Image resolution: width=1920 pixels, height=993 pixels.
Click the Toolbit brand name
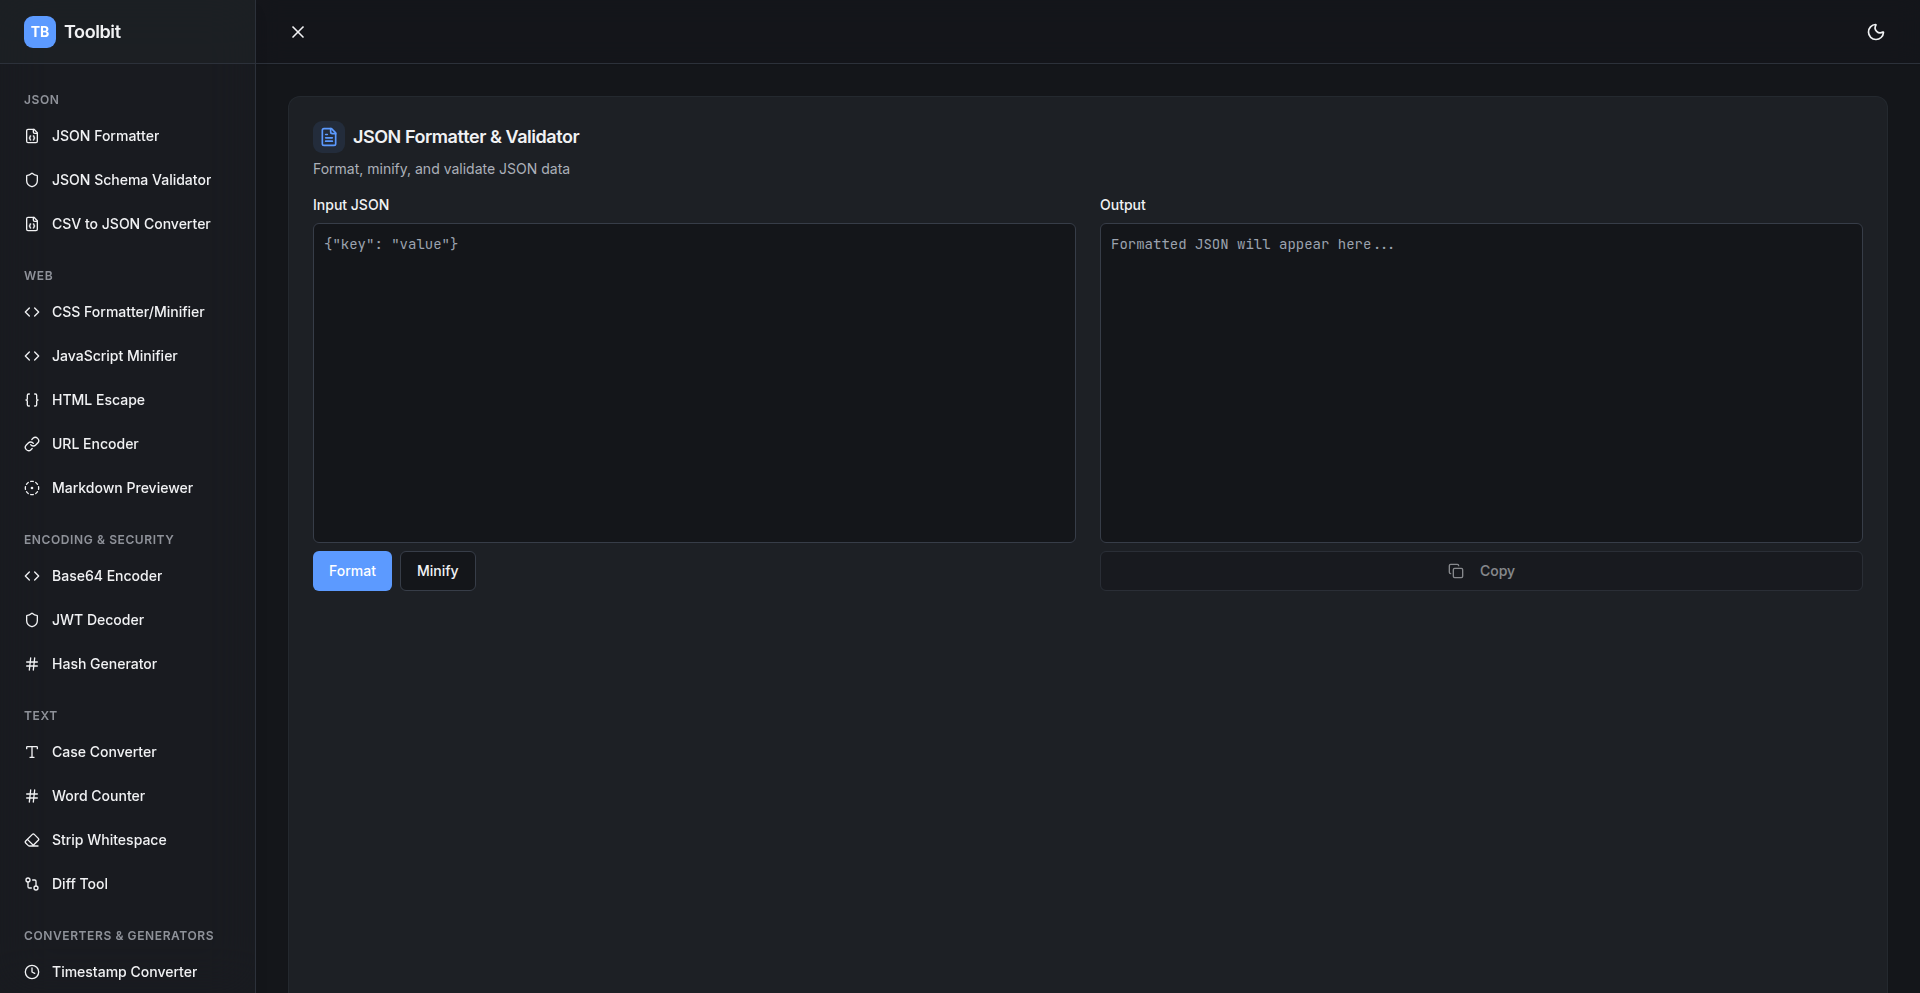[x=93, y=32]
